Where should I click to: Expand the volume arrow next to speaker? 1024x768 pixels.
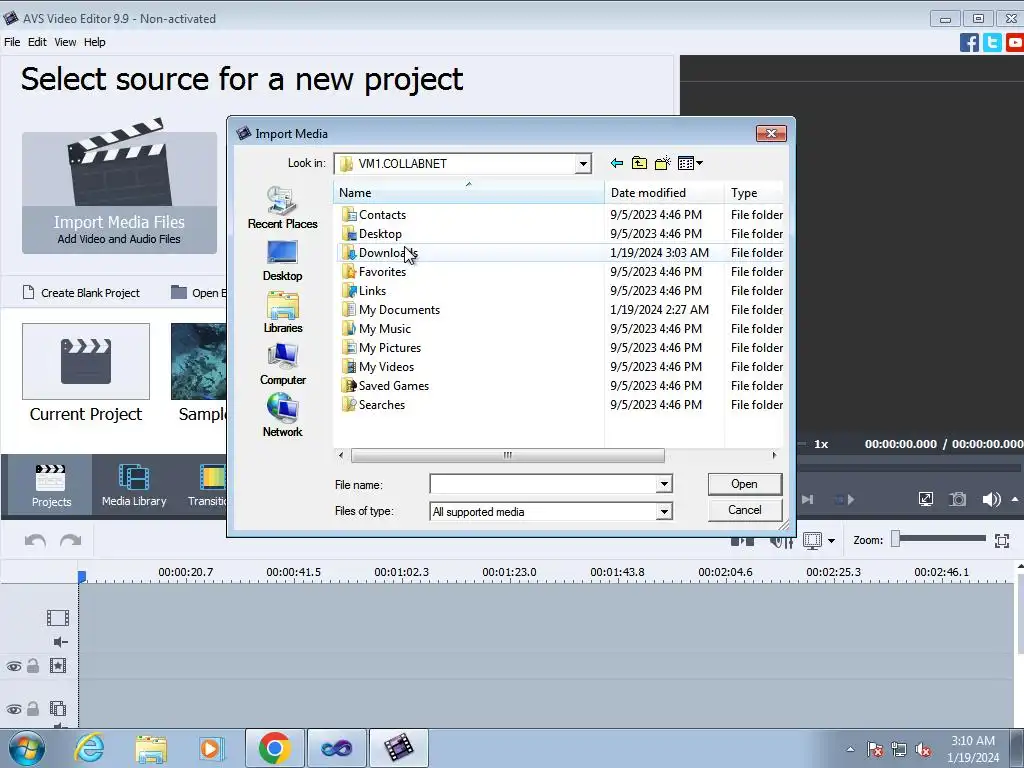pos(1015,500)
